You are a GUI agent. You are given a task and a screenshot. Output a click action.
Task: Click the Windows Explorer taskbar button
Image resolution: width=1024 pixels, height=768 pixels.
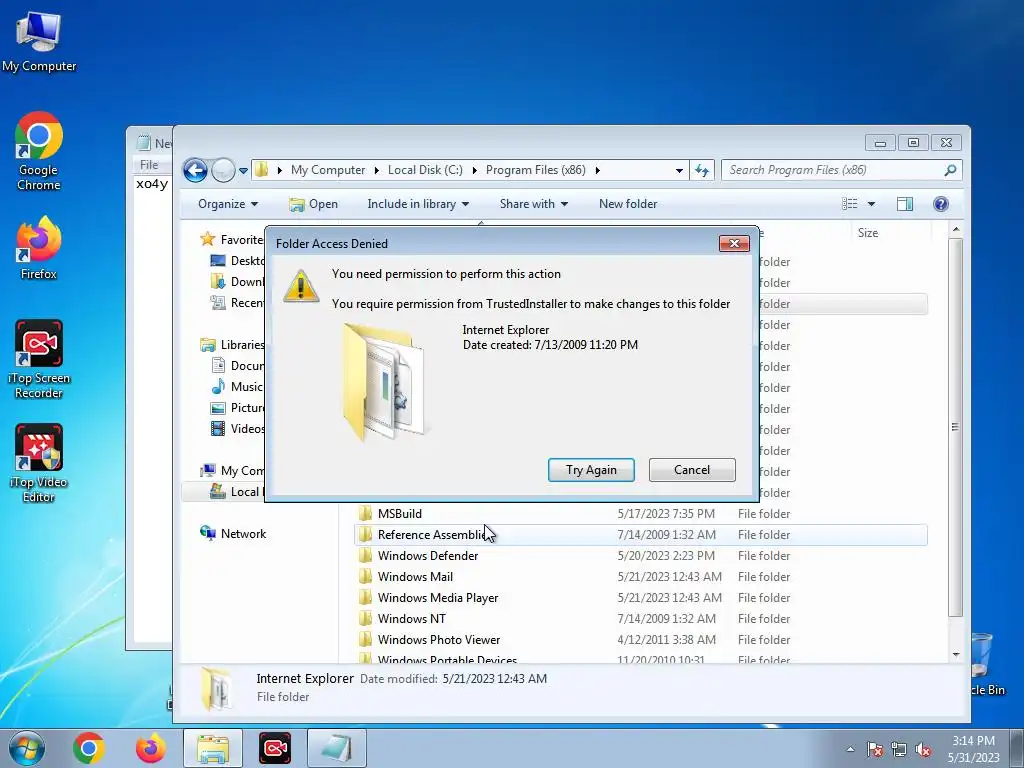(213, 748)
